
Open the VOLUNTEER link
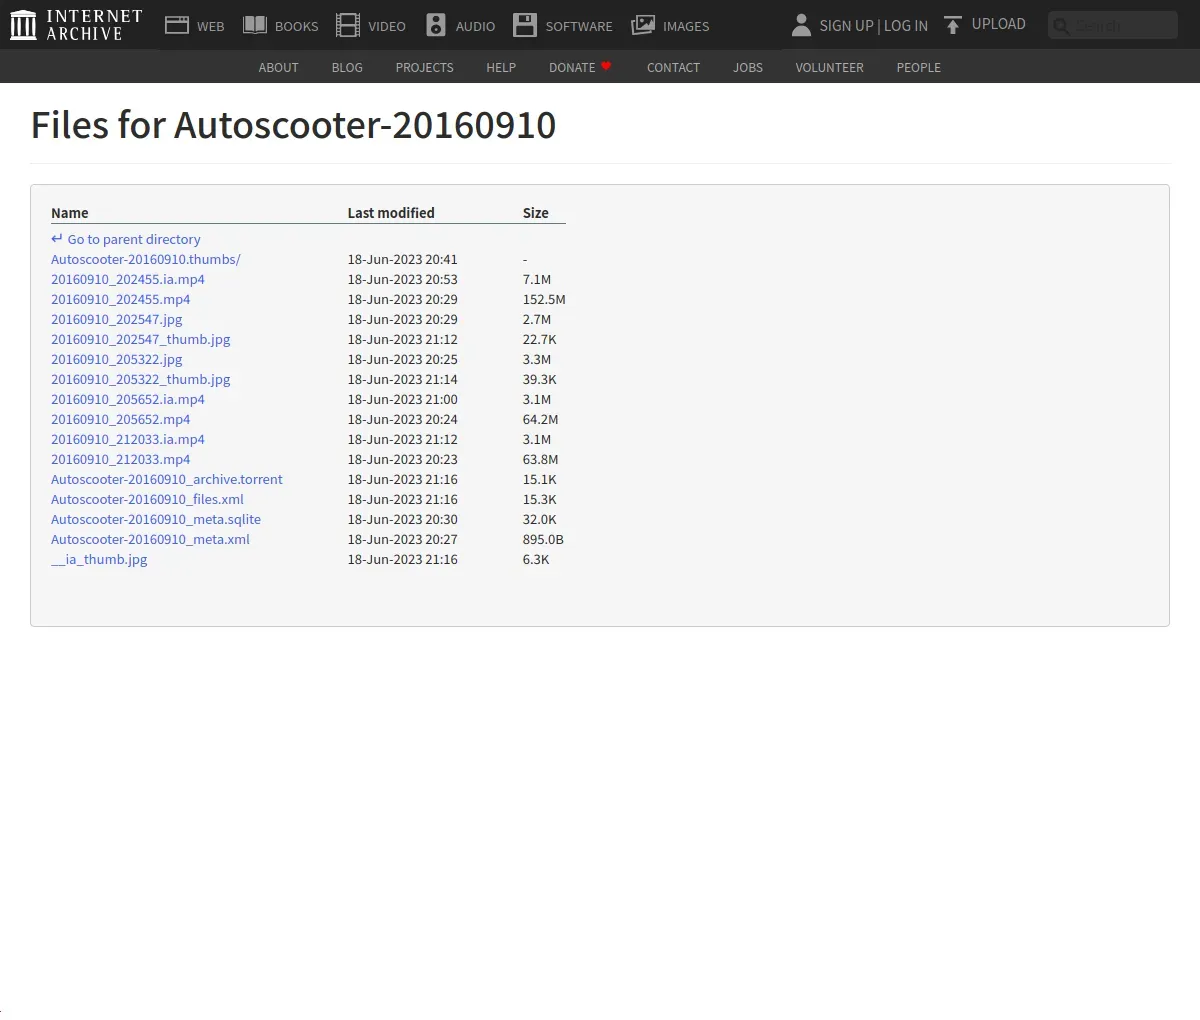(x=829, y=67)
